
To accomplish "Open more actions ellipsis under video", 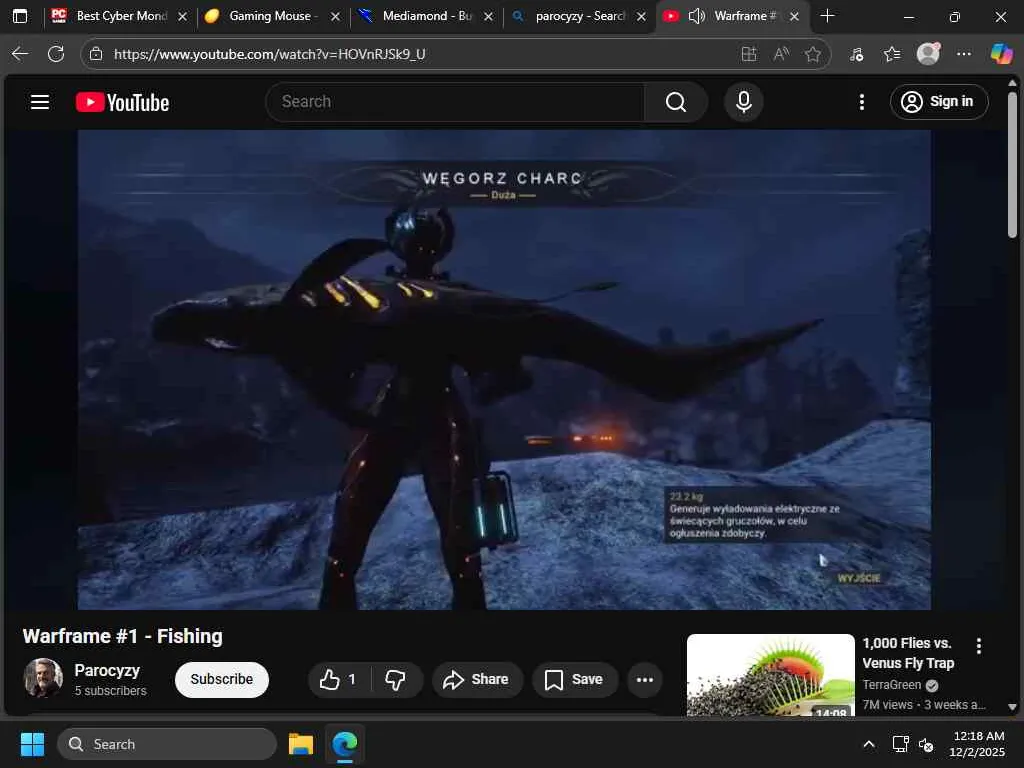I will tap(645, 680).
